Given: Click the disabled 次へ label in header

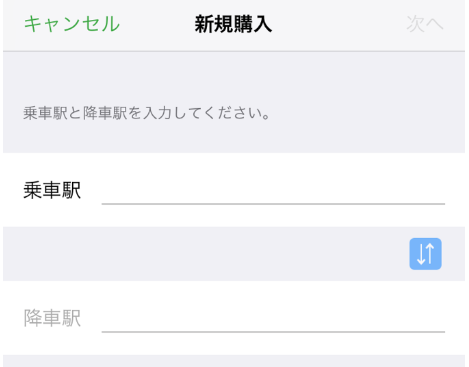Looking at the screenshot, I should tap(425, 24).
